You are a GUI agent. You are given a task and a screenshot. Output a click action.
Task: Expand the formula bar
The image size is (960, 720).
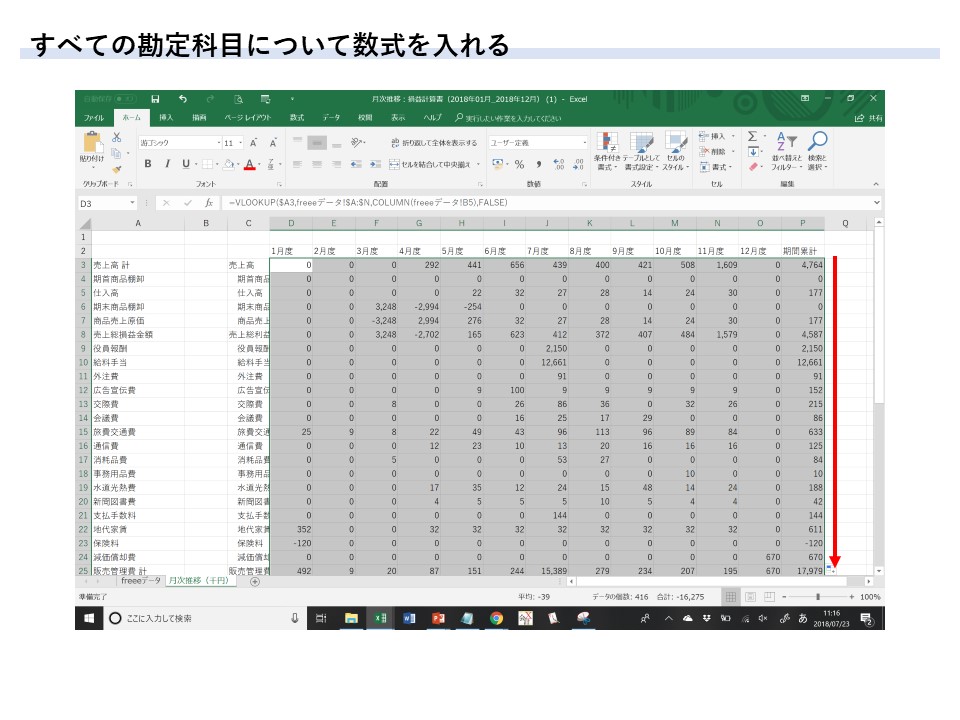tap(876, 203)
